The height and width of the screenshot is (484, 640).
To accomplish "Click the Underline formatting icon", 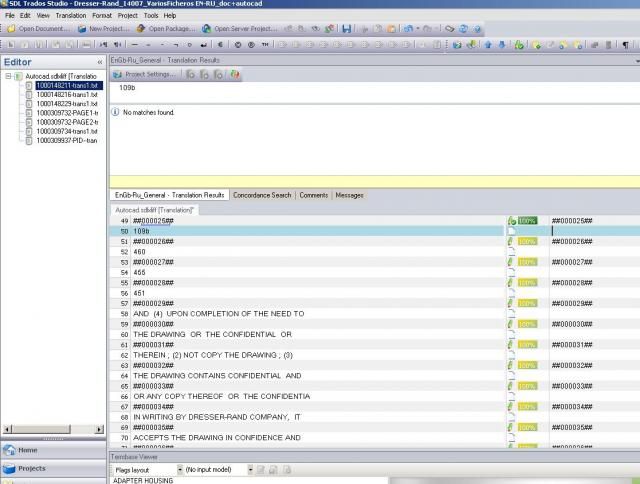I will [38, 45].
